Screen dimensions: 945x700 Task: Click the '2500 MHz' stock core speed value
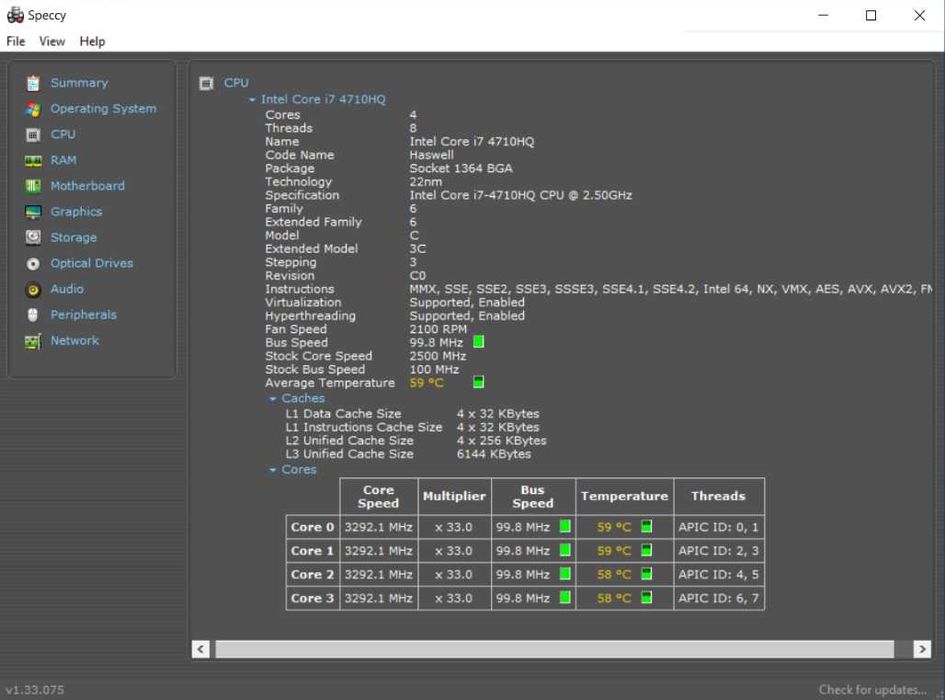[438, 356]
